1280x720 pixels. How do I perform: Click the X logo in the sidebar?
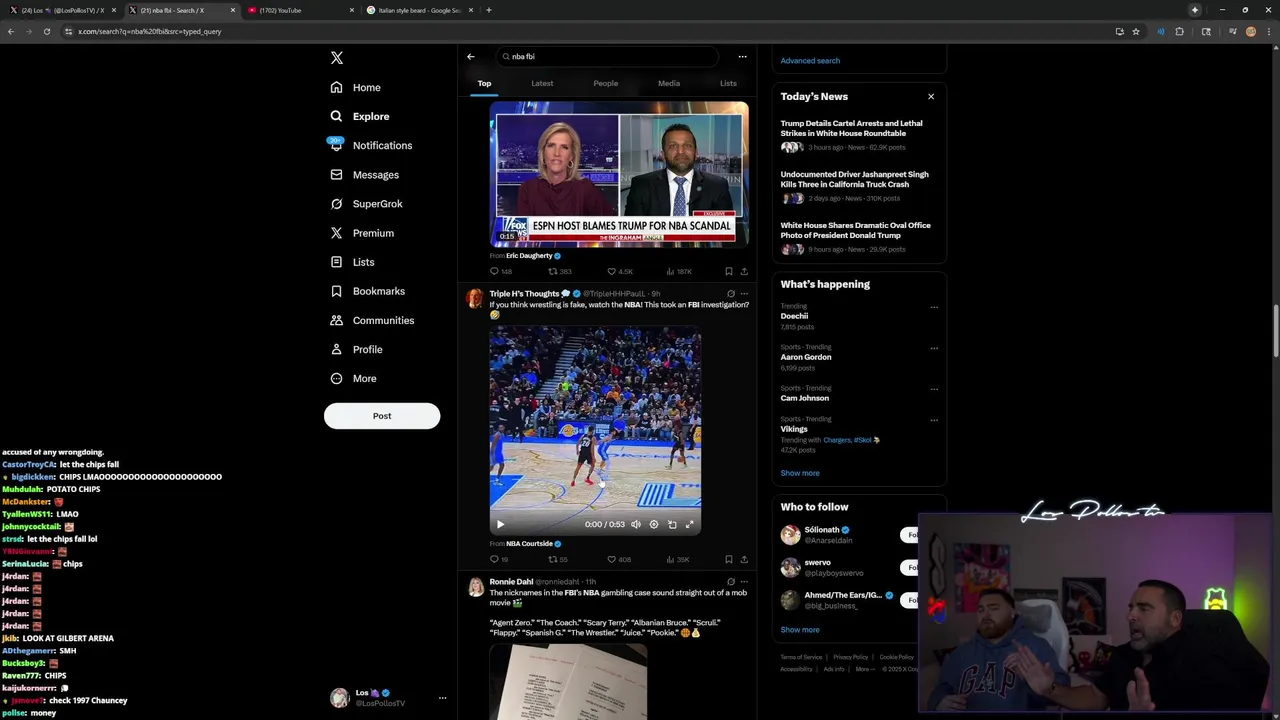[337, 58]
